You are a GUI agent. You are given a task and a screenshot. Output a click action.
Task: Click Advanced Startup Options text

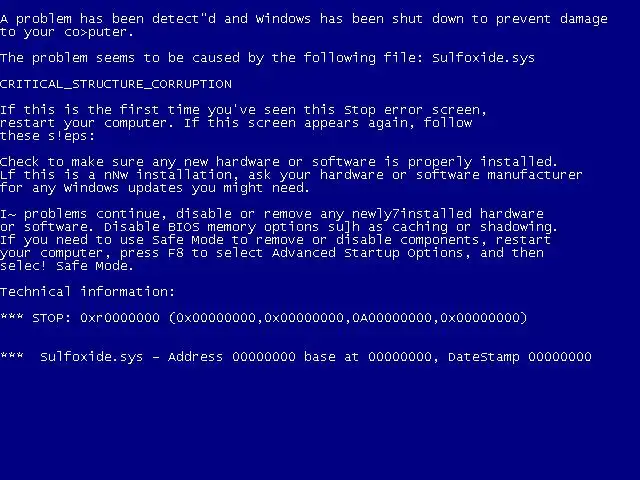click(367, 253)
